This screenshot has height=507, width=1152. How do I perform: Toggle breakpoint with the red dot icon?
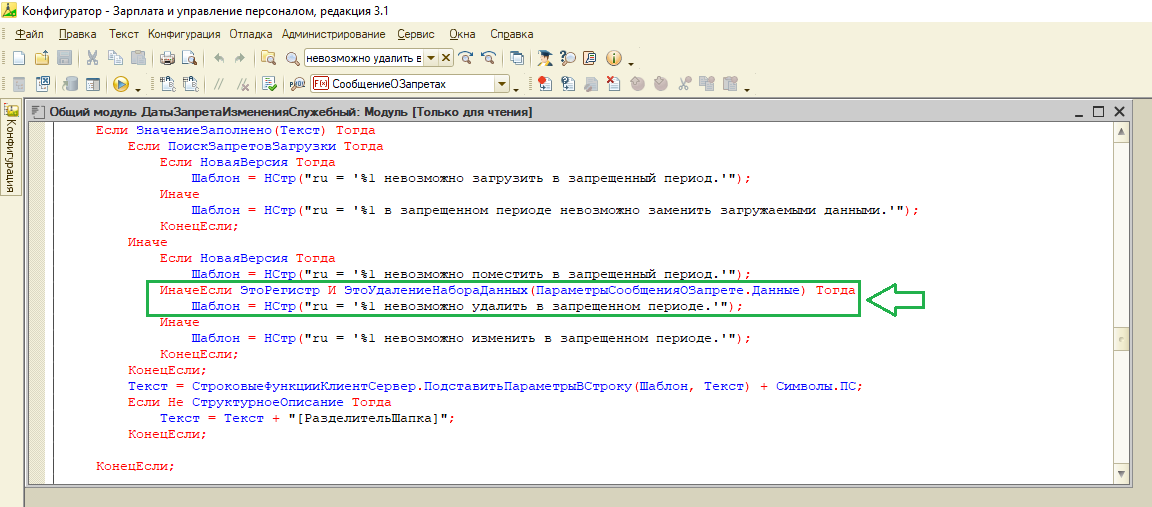click(x=544, y=84)
